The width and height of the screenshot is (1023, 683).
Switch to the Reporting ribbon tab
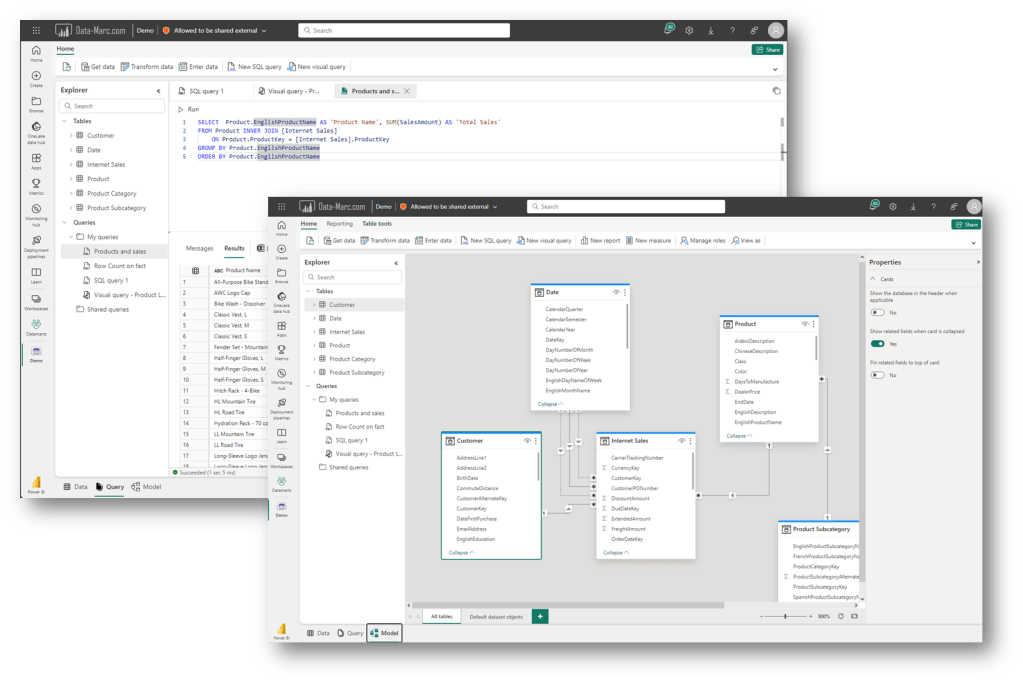[339, 224]
